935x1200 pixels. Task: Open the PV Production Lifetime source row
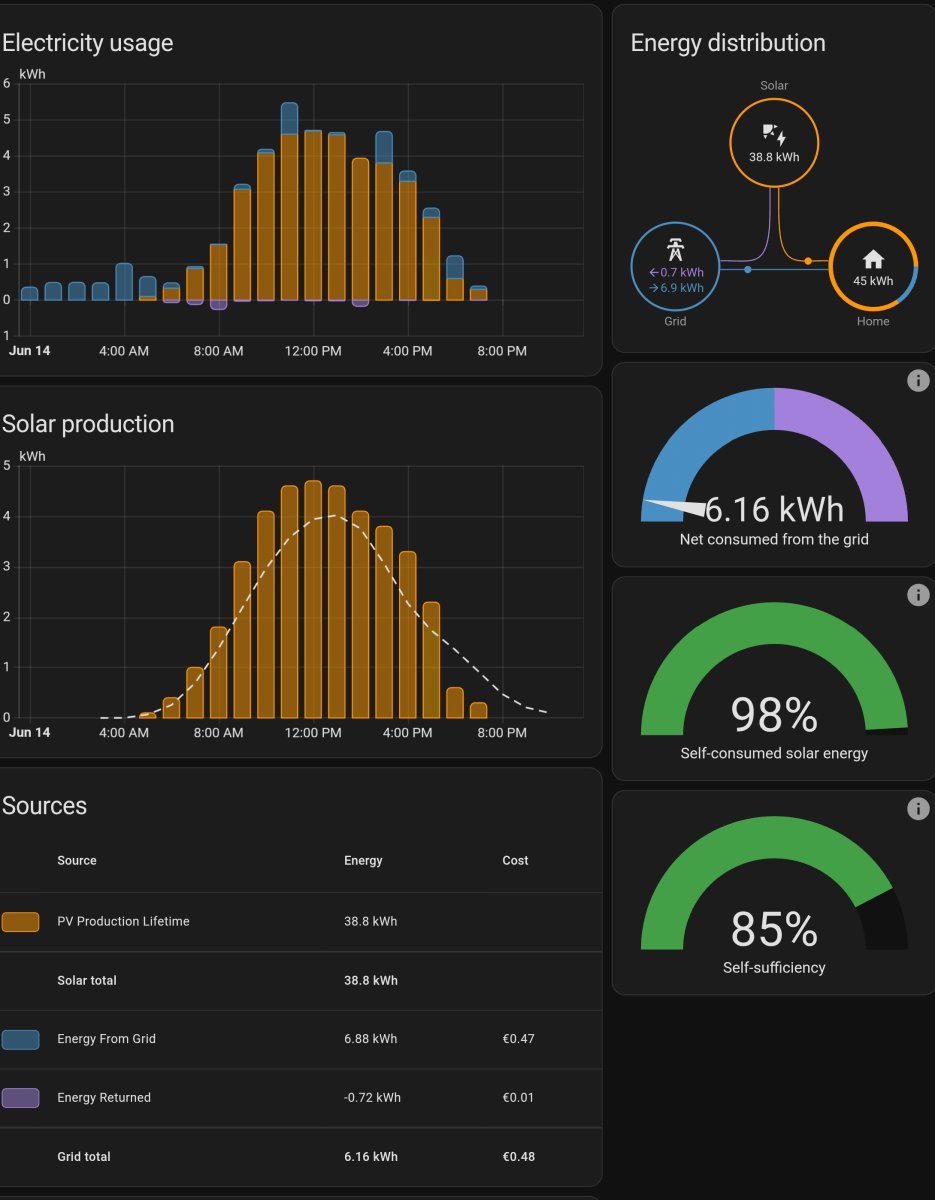(123, 922)
